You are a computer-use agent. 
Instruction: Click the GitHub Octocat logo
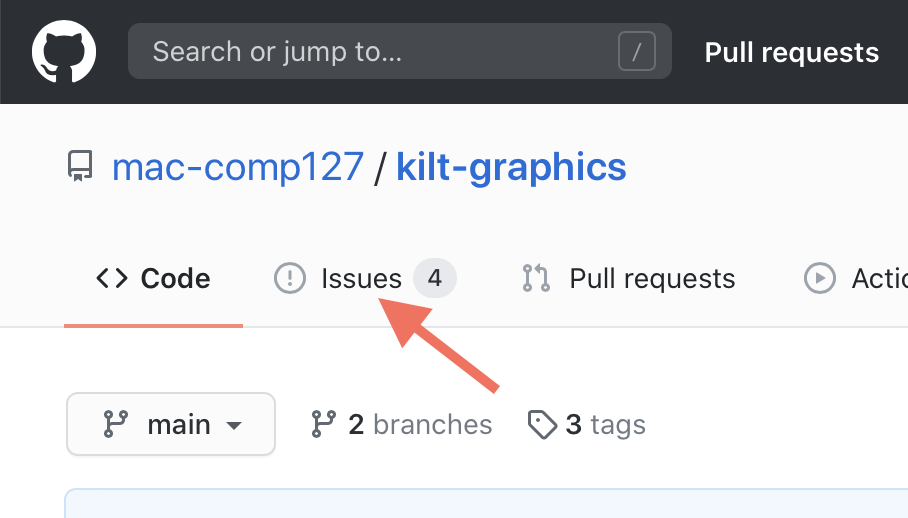[x=64, y=52]
